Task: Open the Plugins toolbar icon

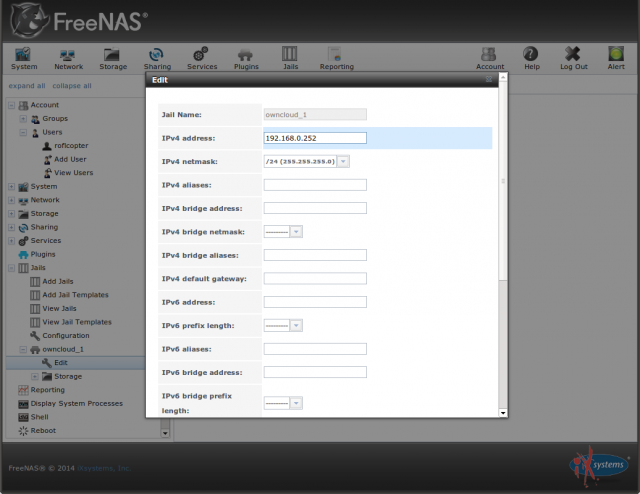Action: (x=246, y=58)
